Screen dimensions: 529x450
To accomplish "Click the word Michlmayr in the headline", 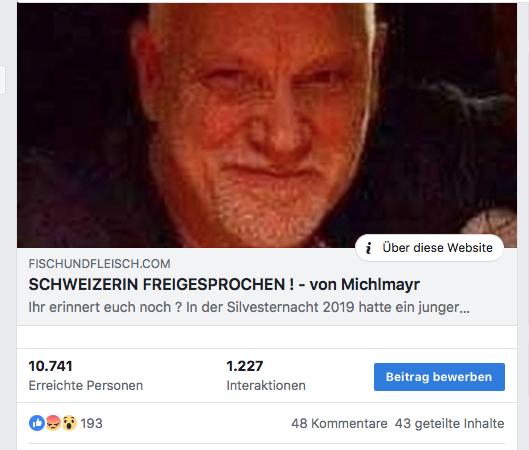I will click(x=380, y=284).
